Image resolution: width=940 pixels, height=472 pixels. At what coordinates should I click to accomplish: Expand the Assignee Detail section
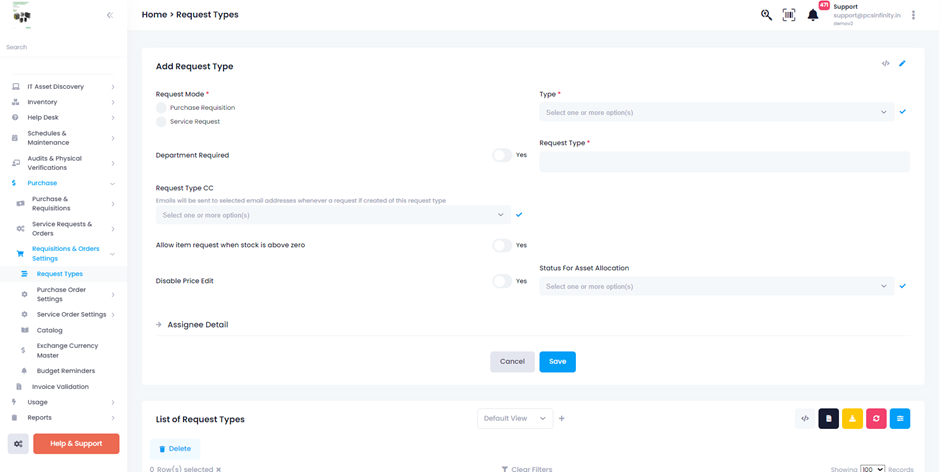click(x=197, y=325)
